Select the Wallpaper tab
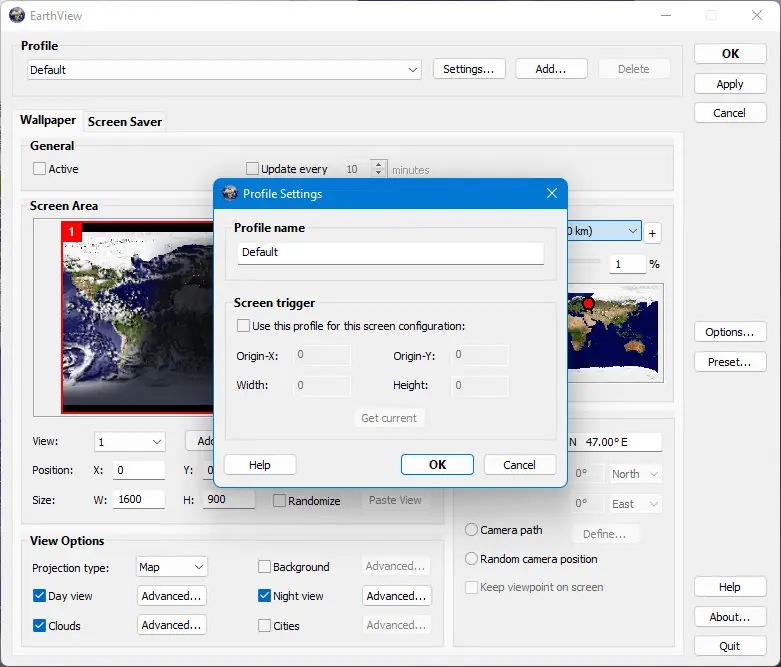This screenshot has width=781, height=667. [48, 120]
